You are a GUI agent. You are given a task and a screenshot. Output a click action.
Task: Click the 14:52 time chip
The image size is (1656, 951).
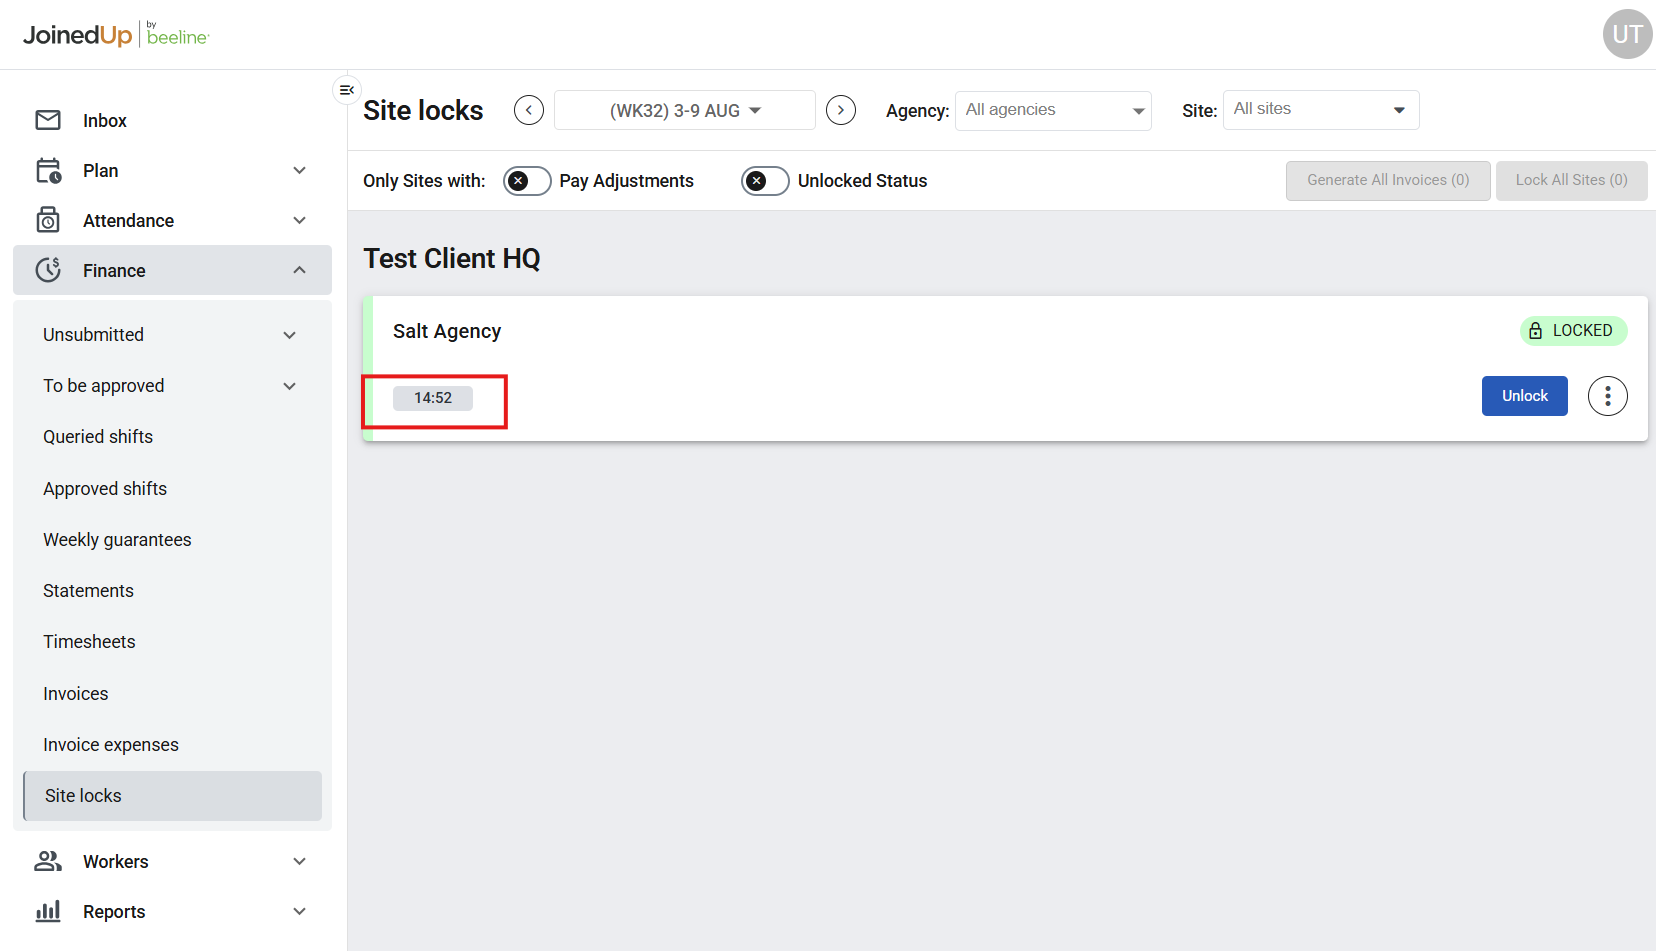pos(433,398)
